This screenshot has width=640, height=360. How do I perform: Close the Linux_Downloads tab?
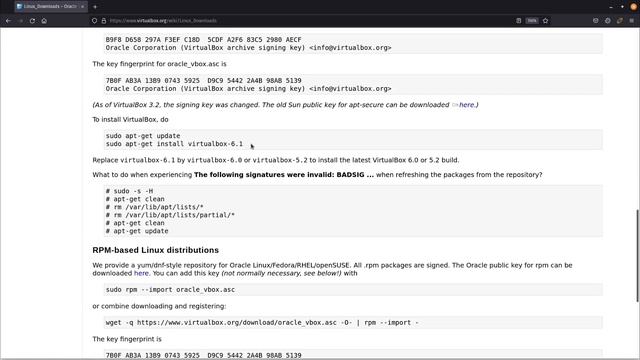[82, 7]
